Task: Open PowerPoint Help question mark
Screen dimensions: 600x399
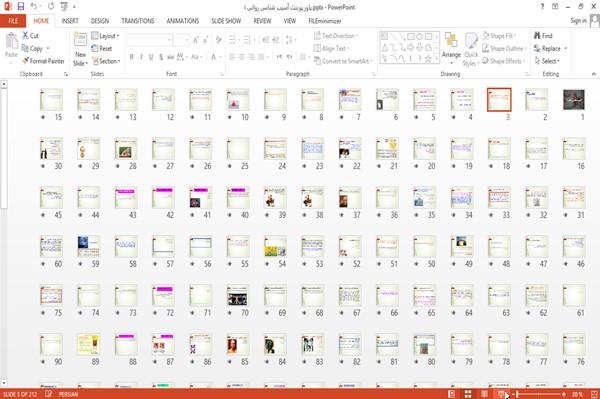Action: pos(542,7)
